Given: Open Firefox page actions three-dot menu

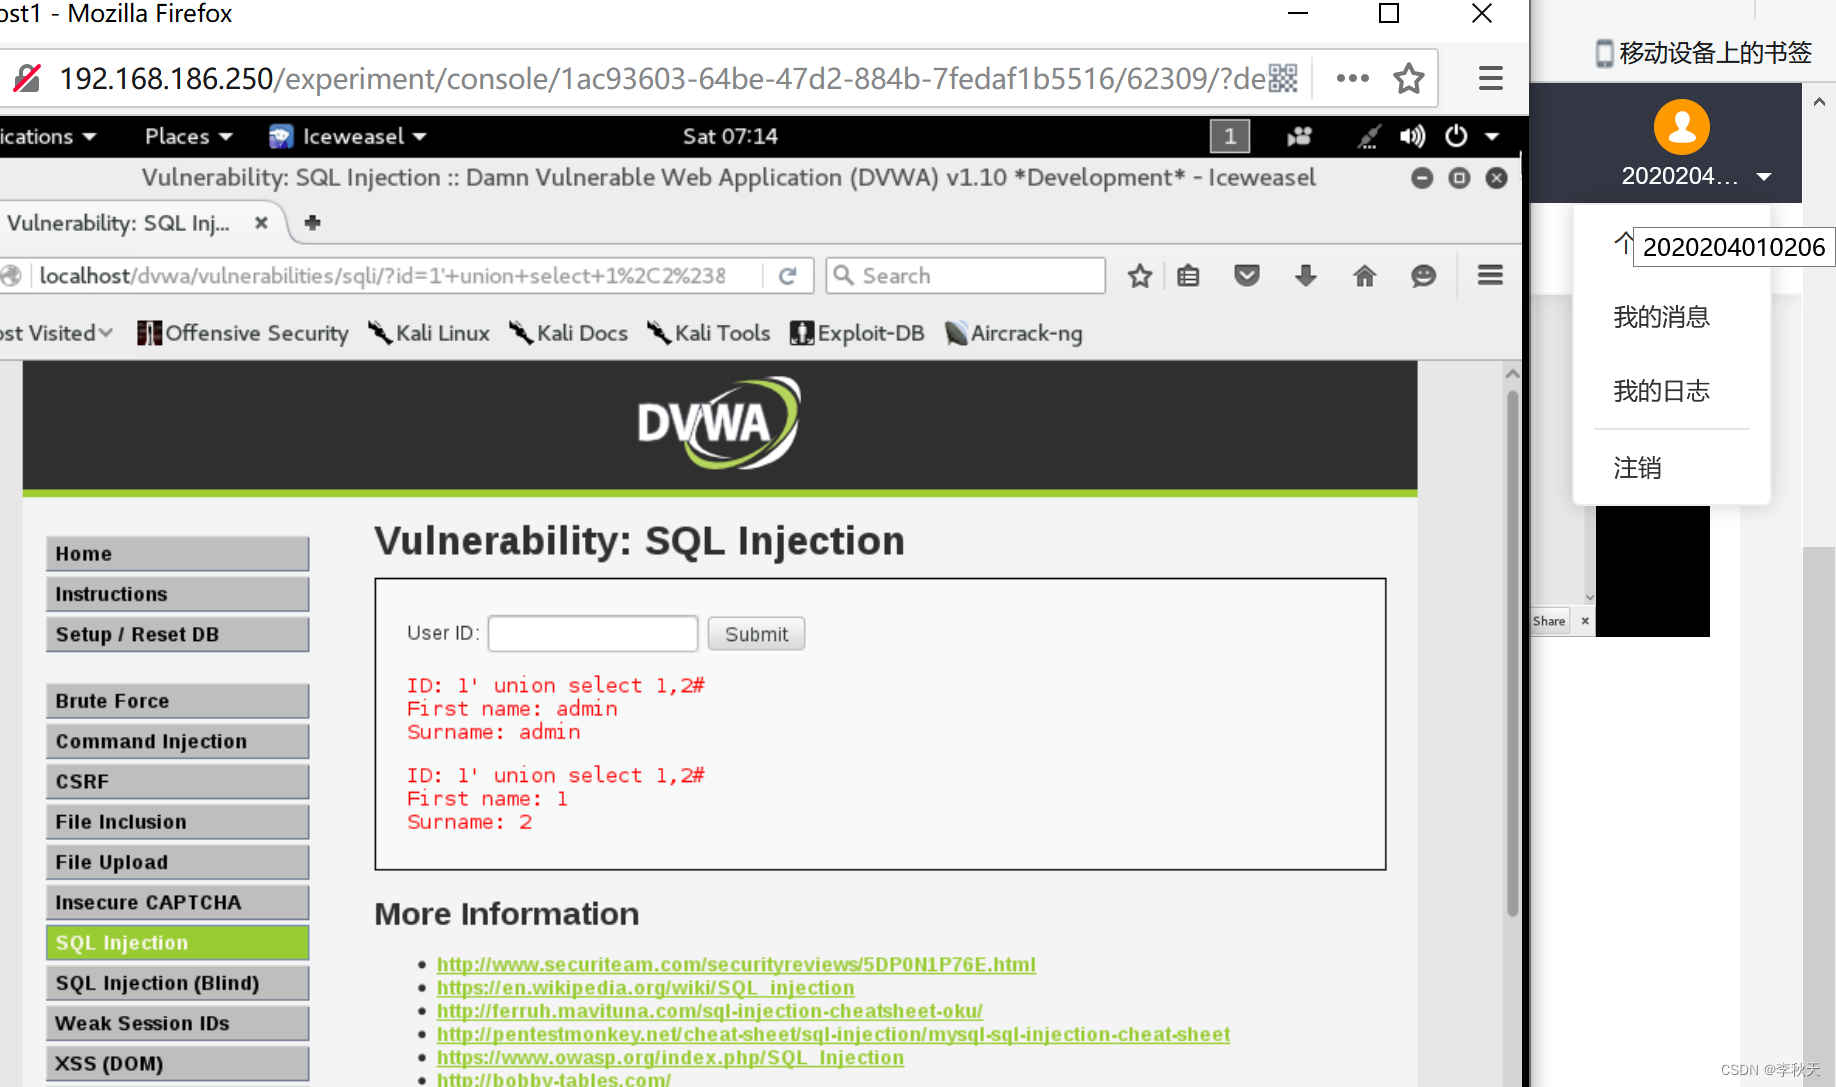Looking at the screenshot, I should [x=1352, y=78].
